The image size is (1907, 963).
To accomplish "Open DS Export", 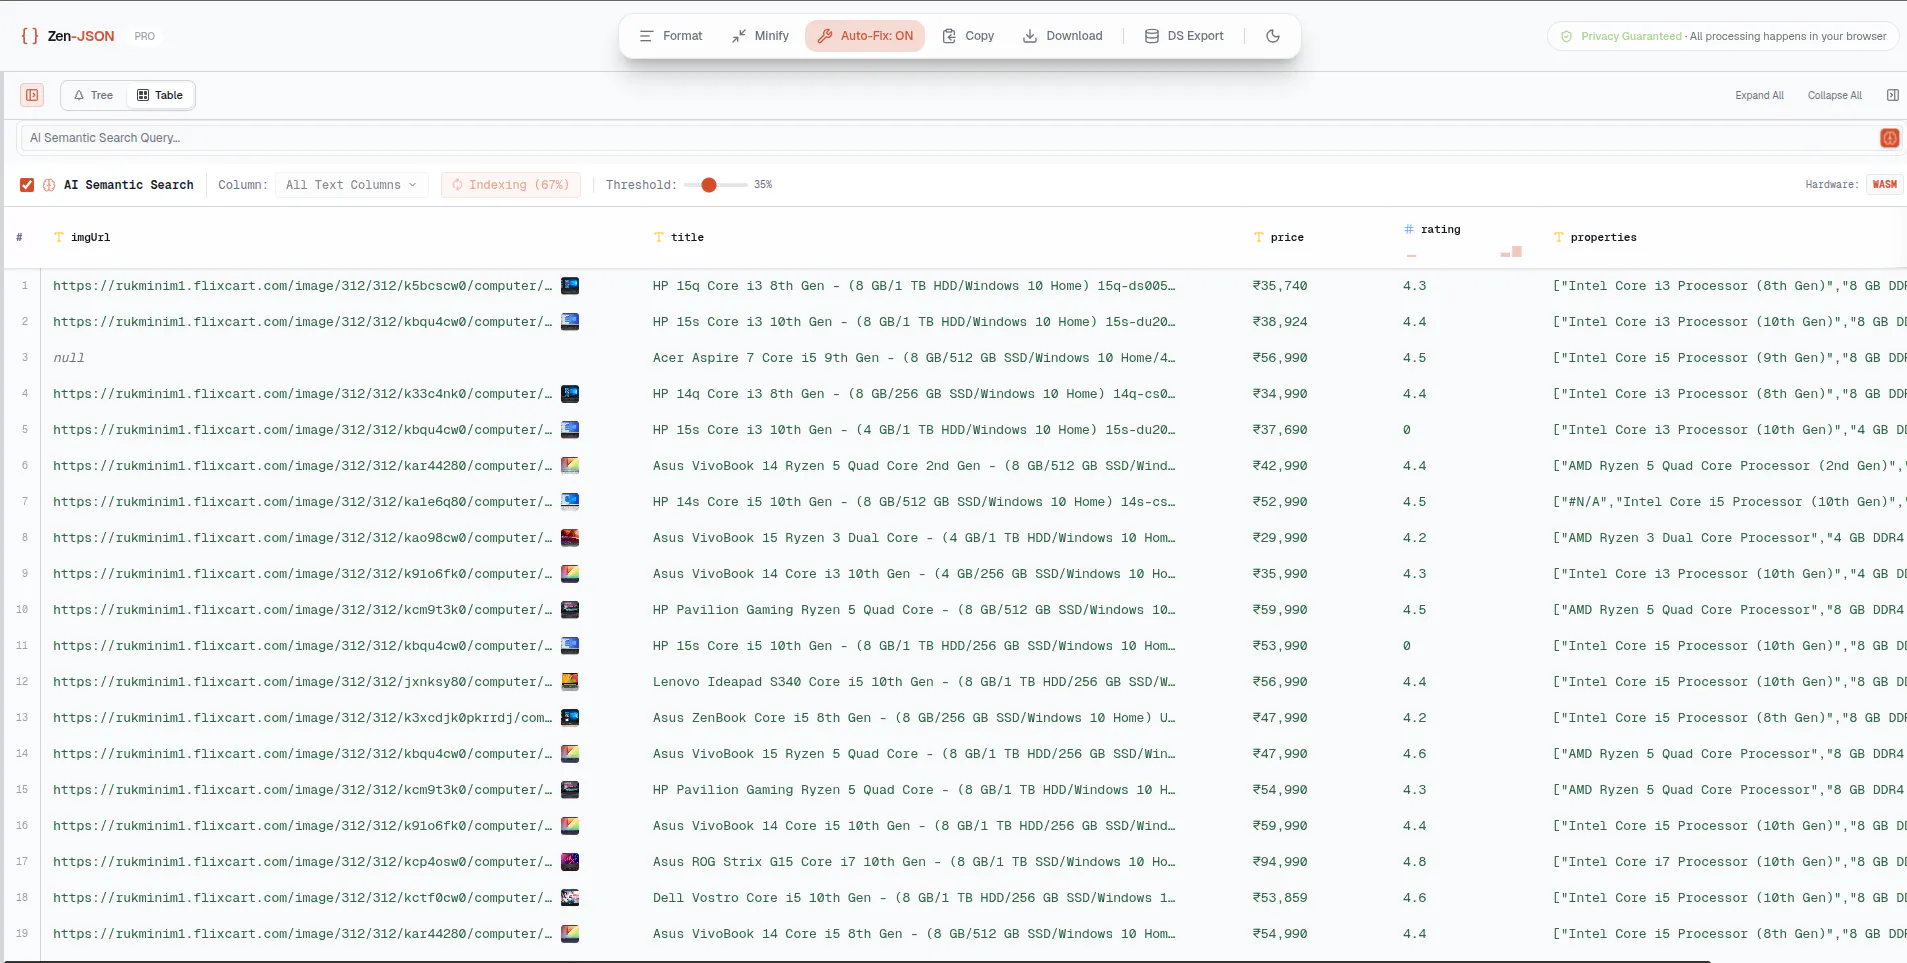I will (x=1184, y=36).
